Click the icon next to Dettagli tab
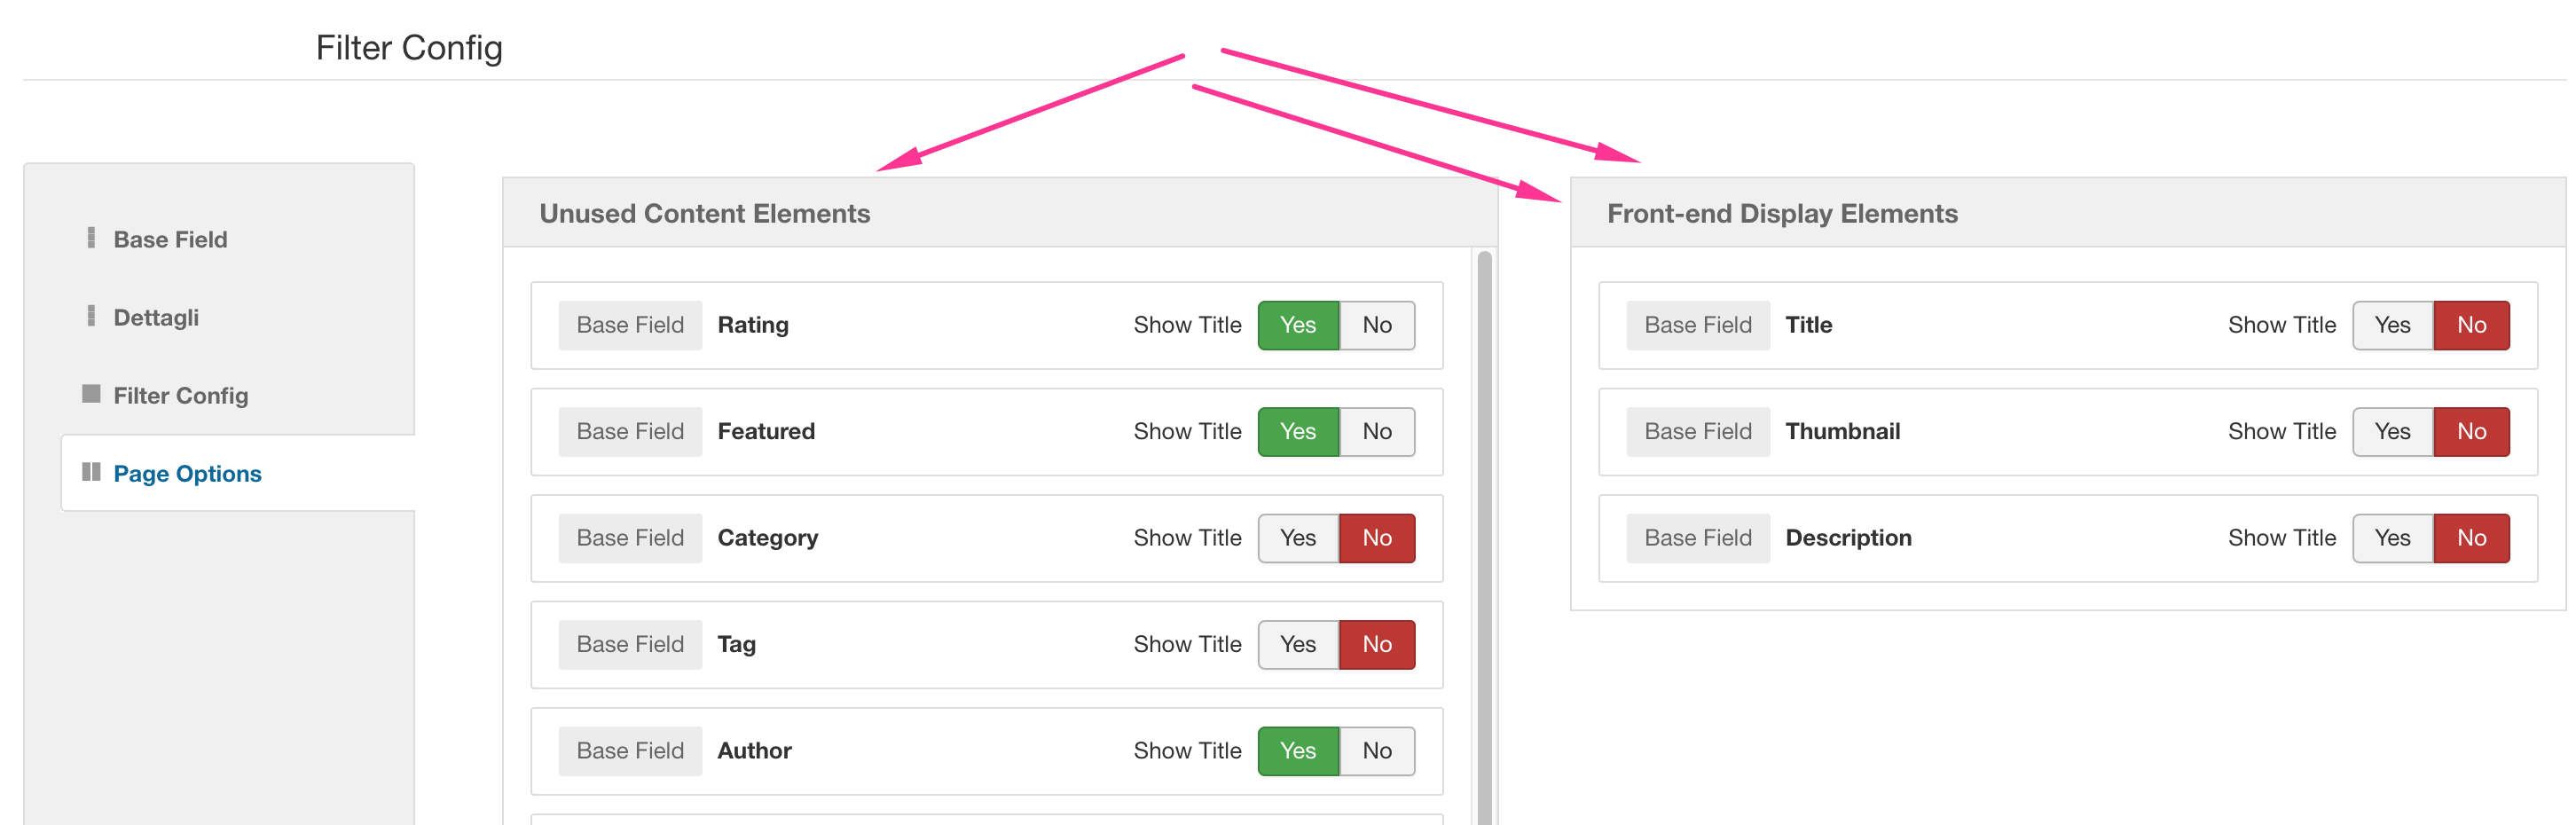This screenshot has width=2576, height=825. (91, 316)
